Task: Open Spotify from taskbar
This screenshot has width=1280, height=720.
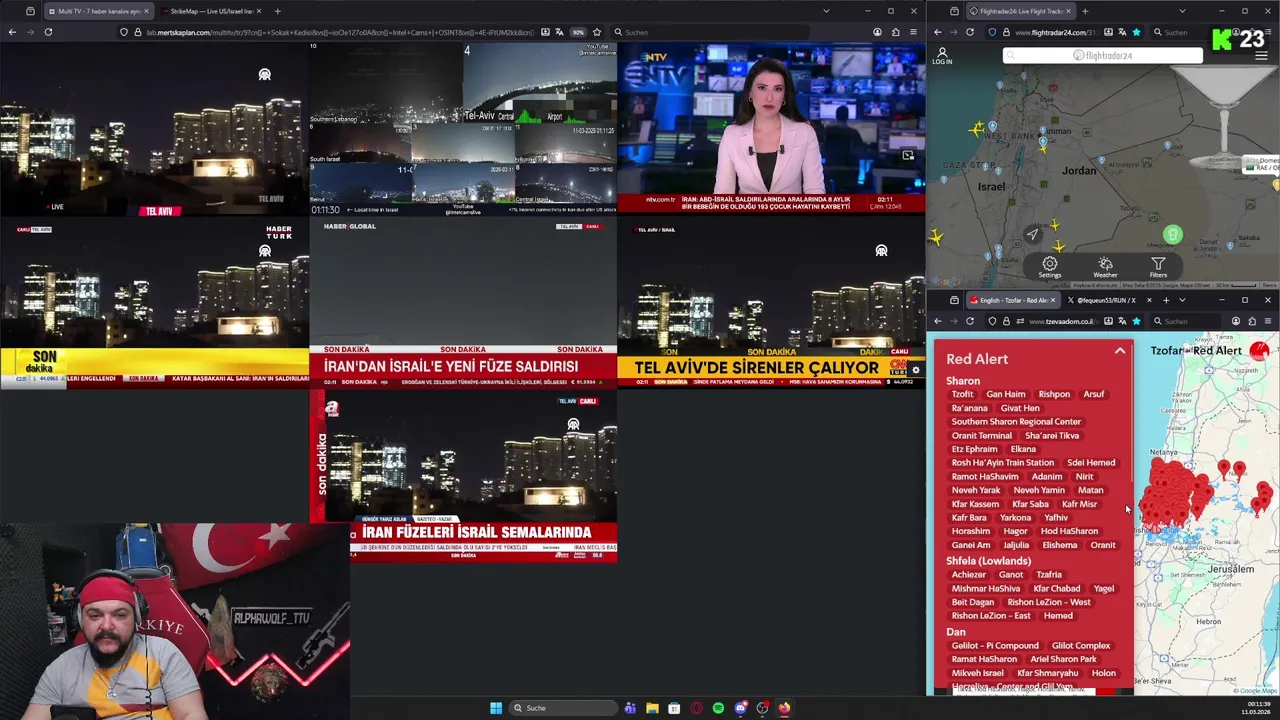Action: point(718,708)
